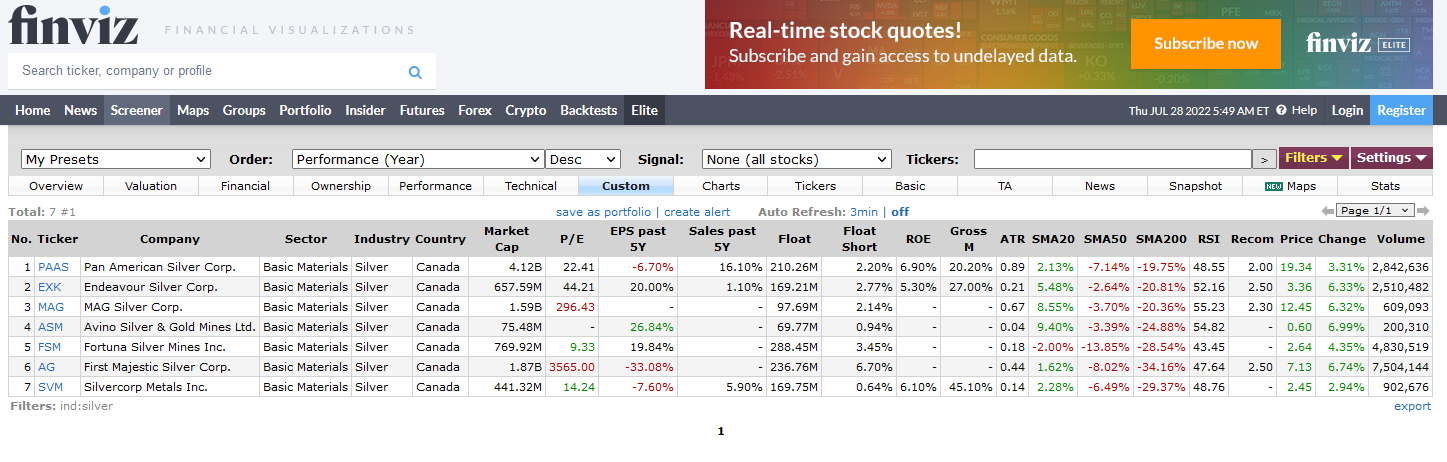Click the tickers go arrow button
The height and width of the screenshot is (462, 1447).
[1264, 159]
